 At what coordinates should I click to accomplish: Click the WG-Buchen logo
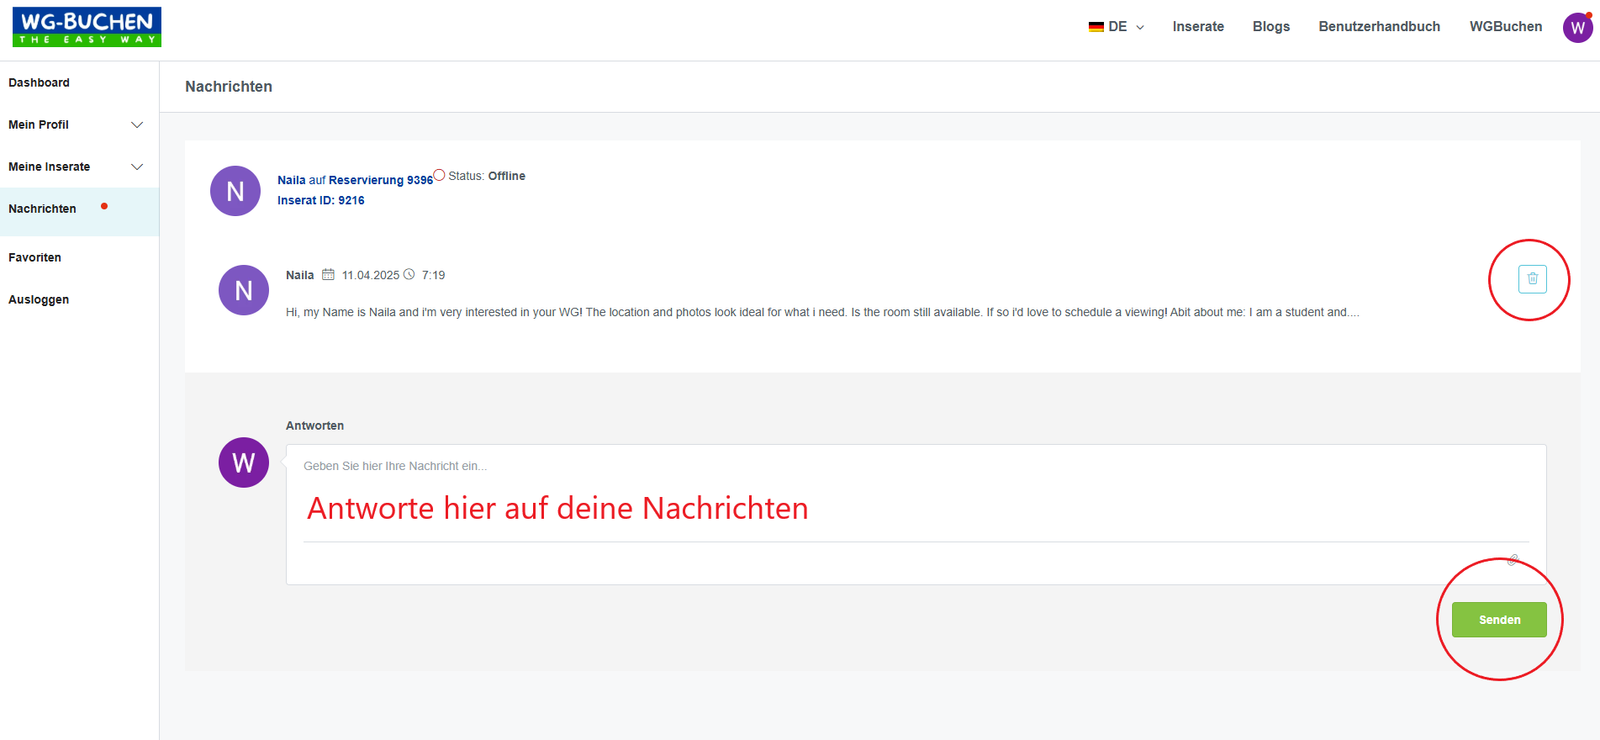(x=87, y=27)
